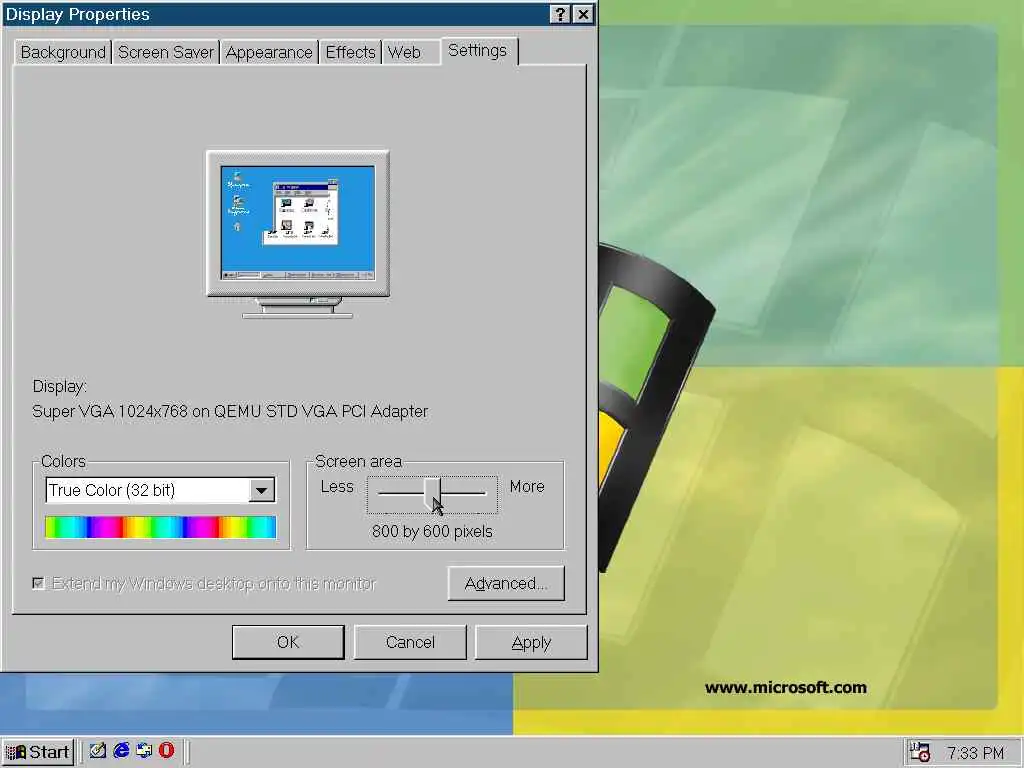
Task: Click the Apply button
Action: pyautogui.click(x=532, y=642)
